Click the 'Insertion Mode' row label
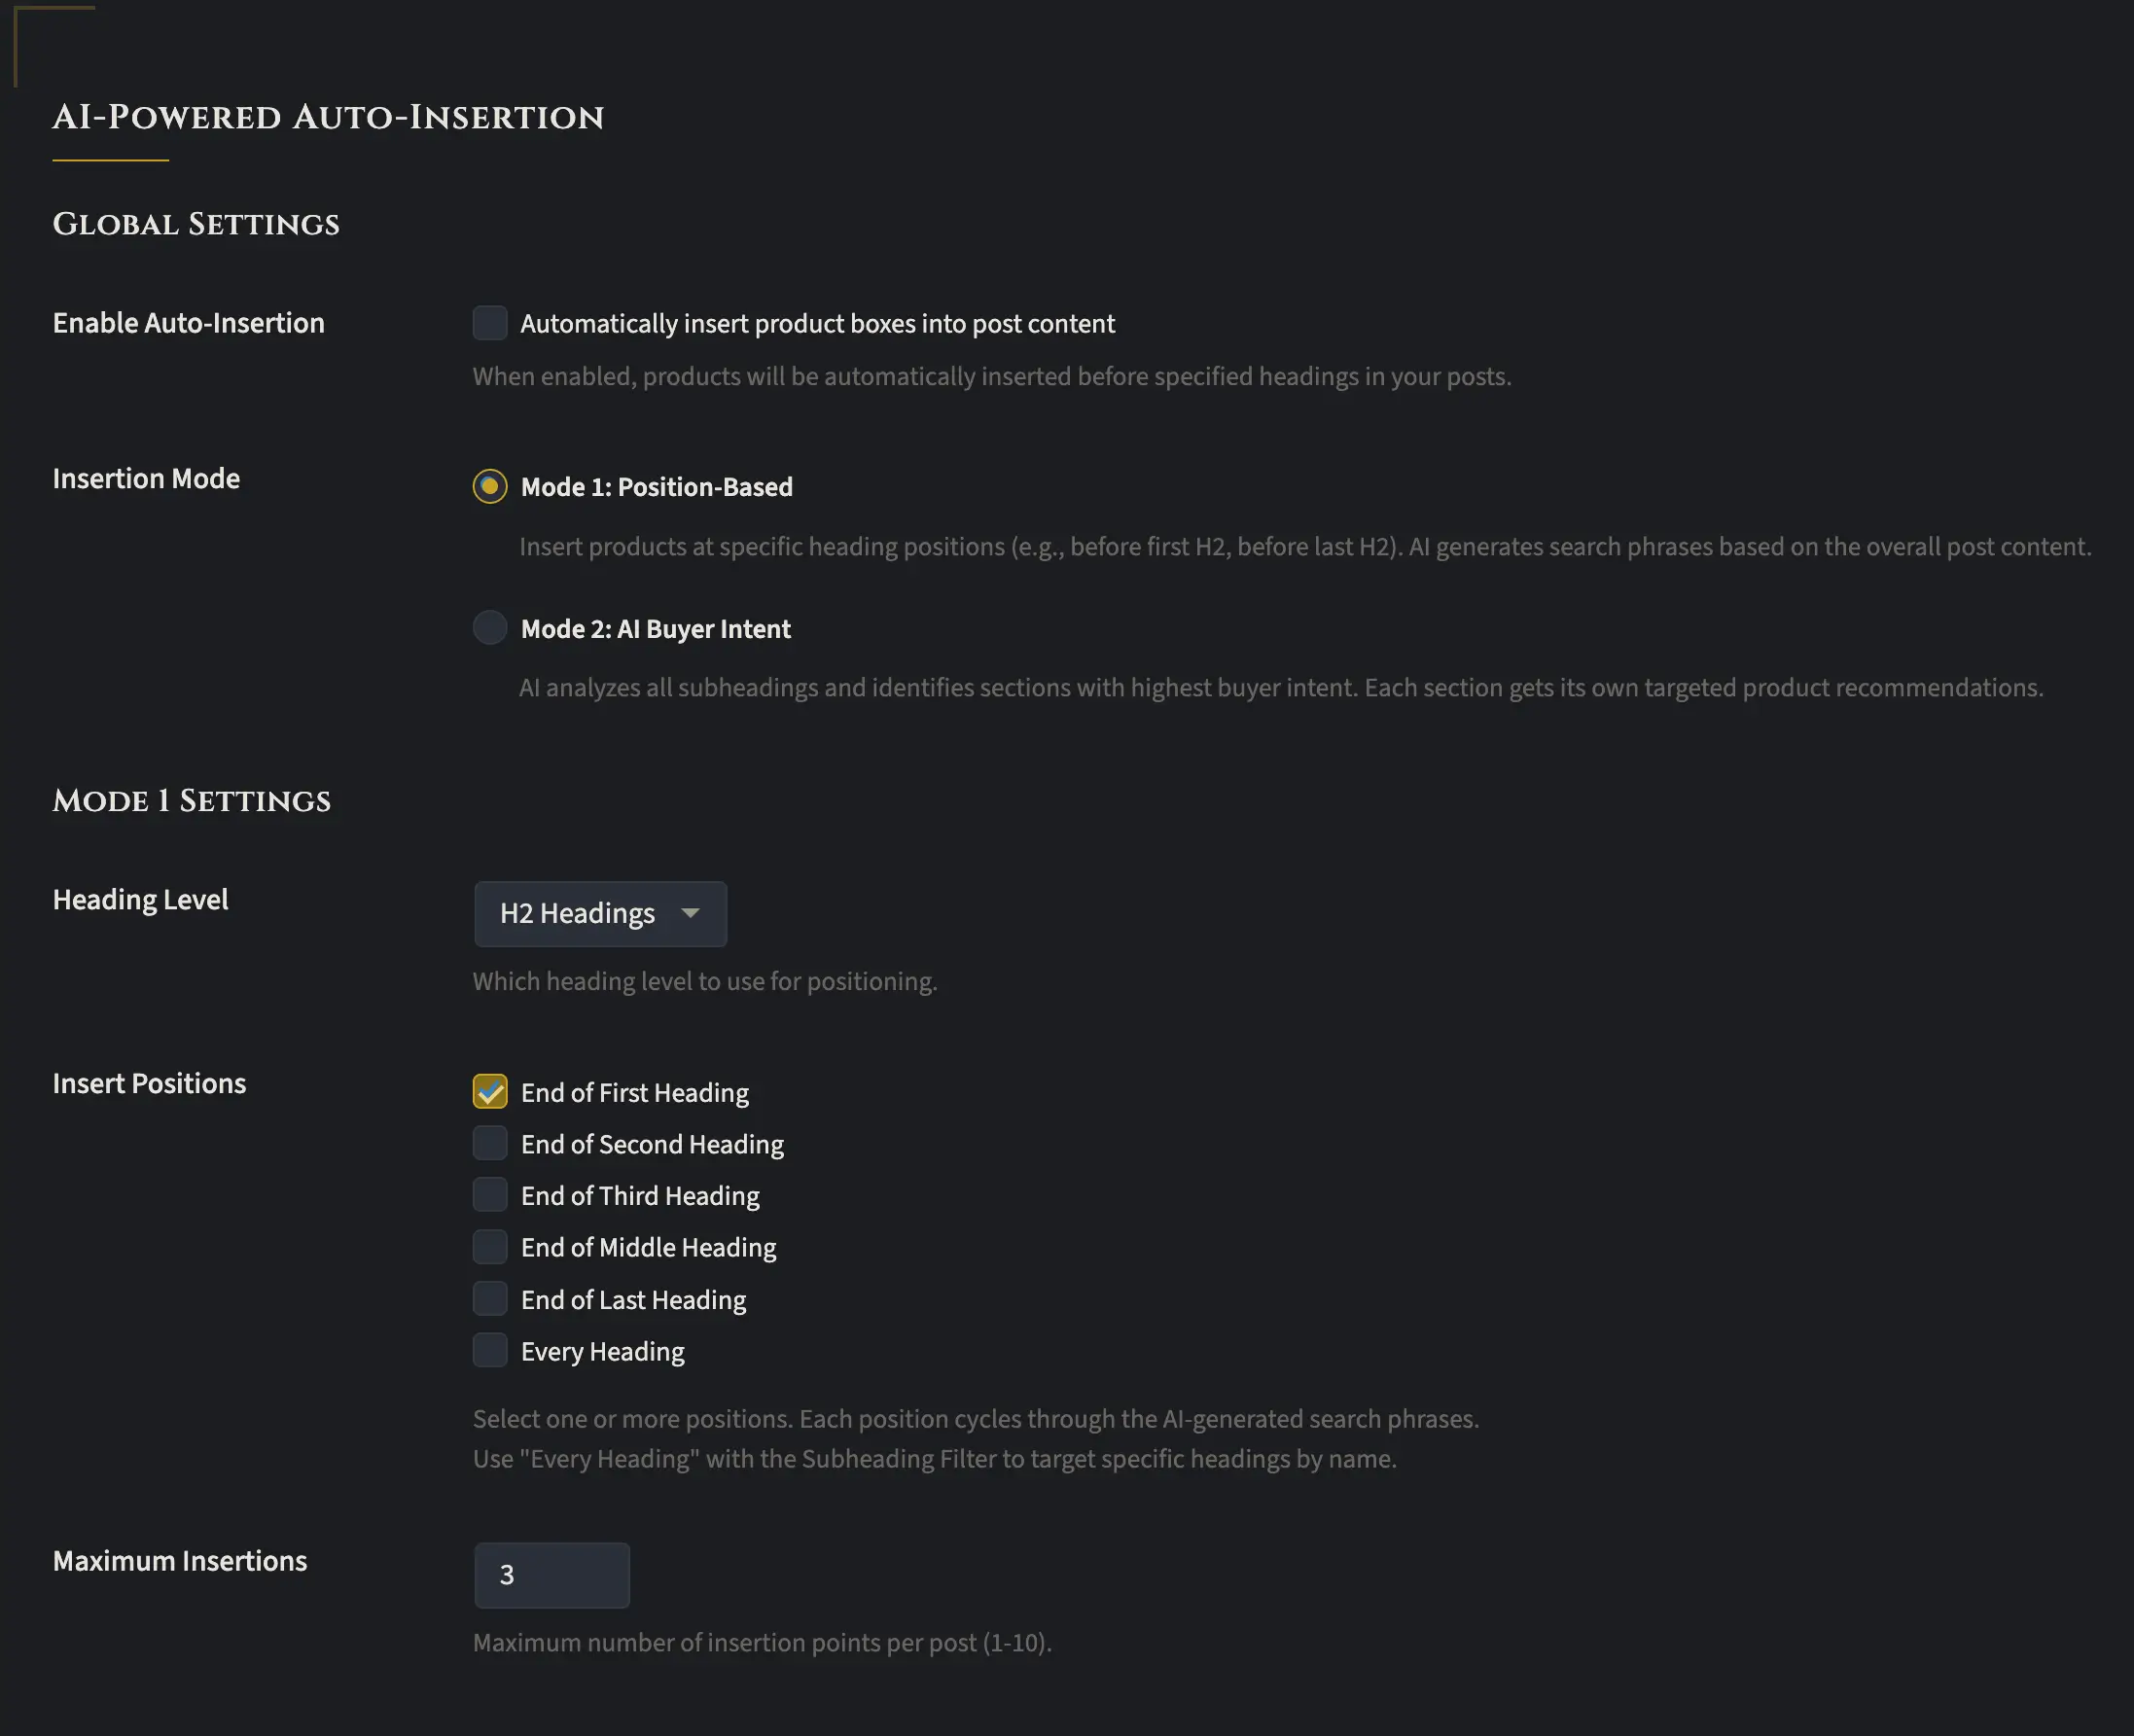2134x1736 pixels. 146,479
